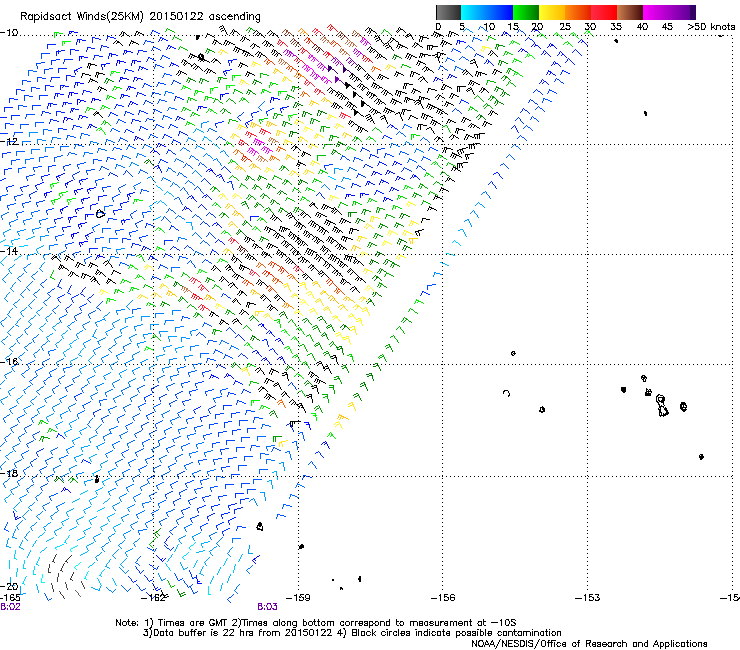
Task: Click the gray 0-5 knots legend swatch
Action: click(448, 12)
